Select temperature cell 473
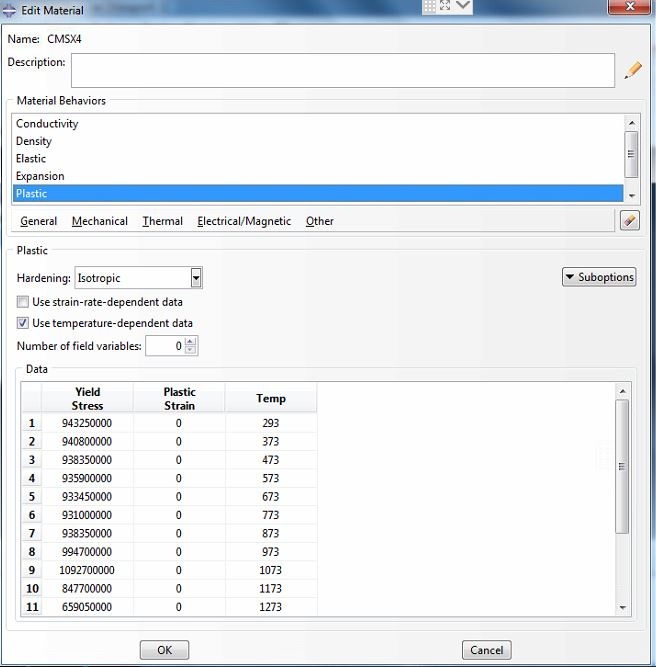Viewport: 656px width, 667px height. point(271,460)
